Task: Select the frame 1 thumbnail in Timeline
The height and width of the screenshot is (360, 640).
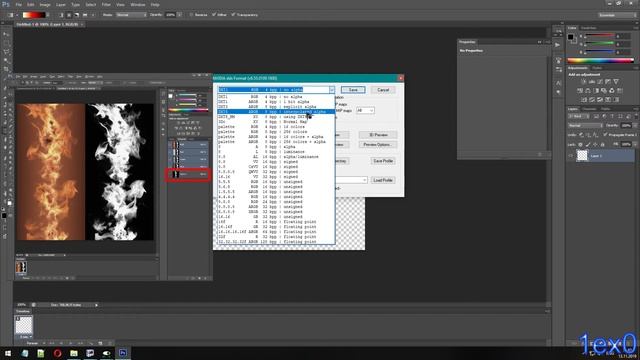Action: (x=24, y=325)
